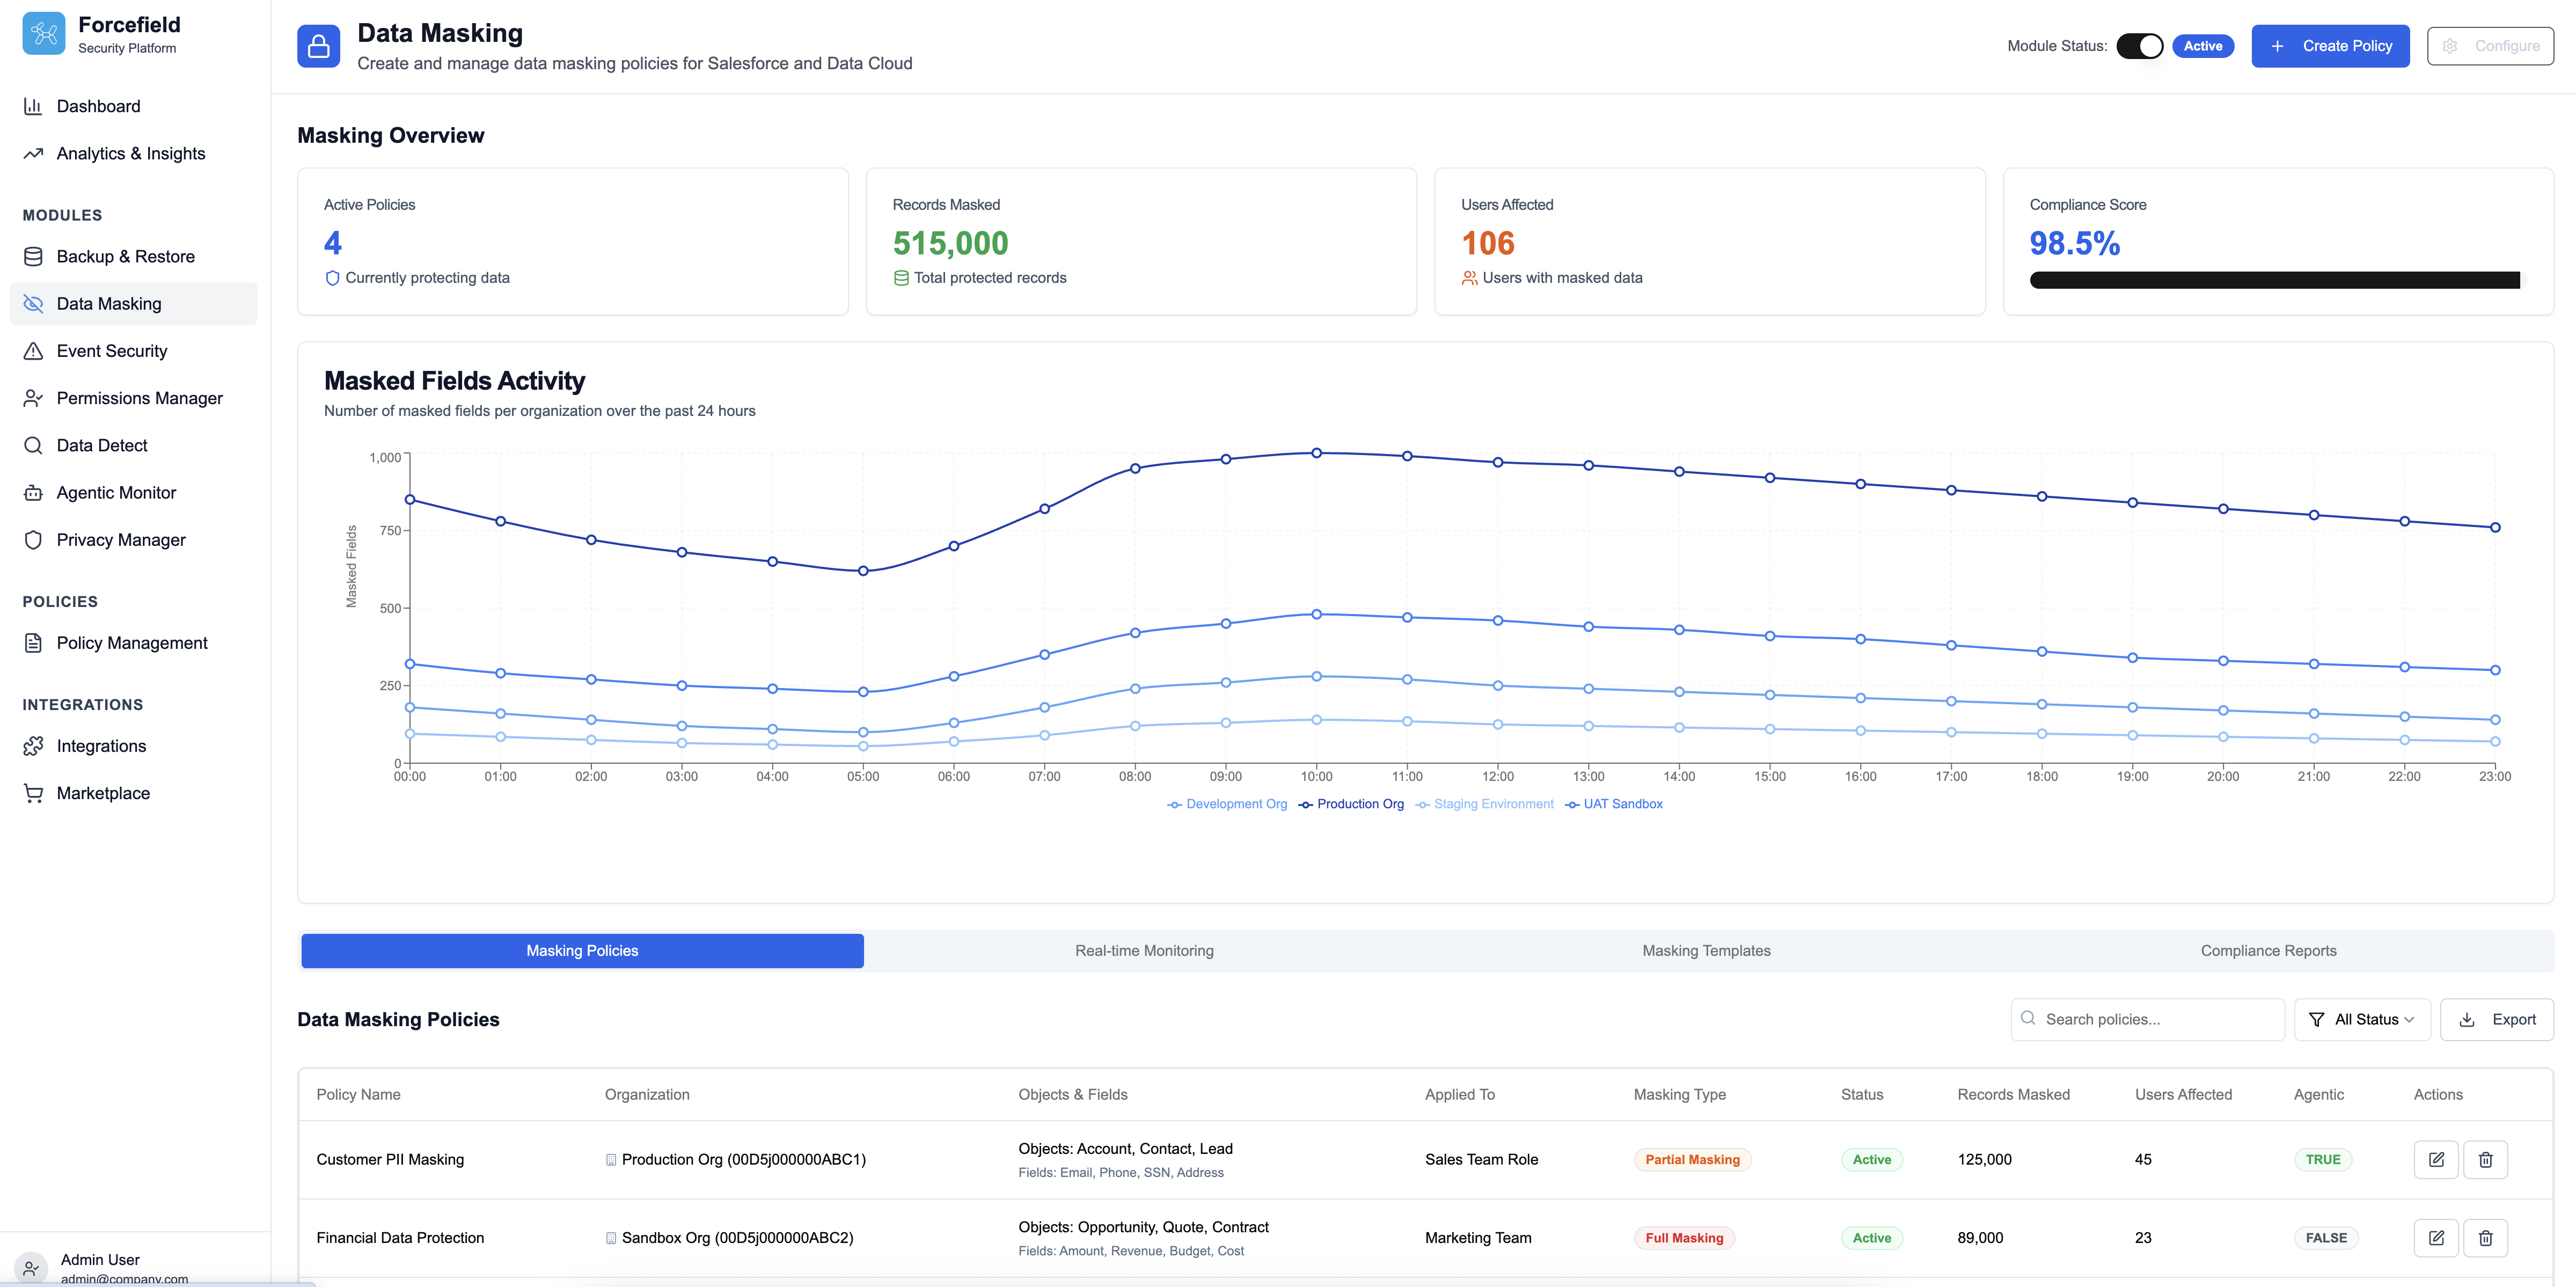Open the All Status filter dropdown
The width and height of the screenshot is (2576, 1287).
click(x=2362, y=1020)
